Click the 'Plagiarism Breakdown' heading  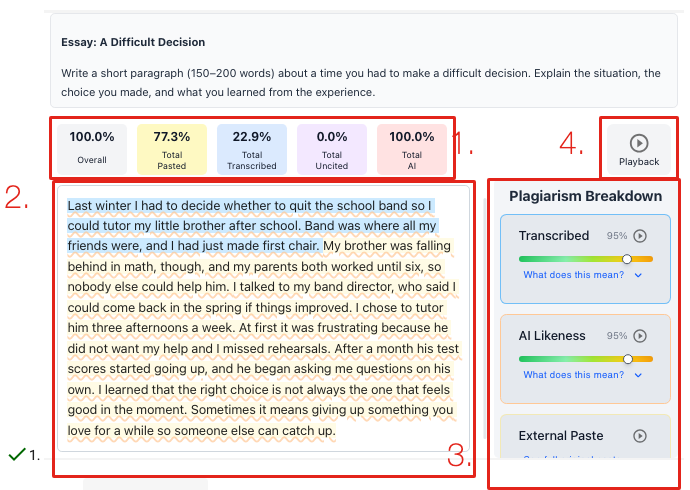pyautogui.click(x=585, y=196)
